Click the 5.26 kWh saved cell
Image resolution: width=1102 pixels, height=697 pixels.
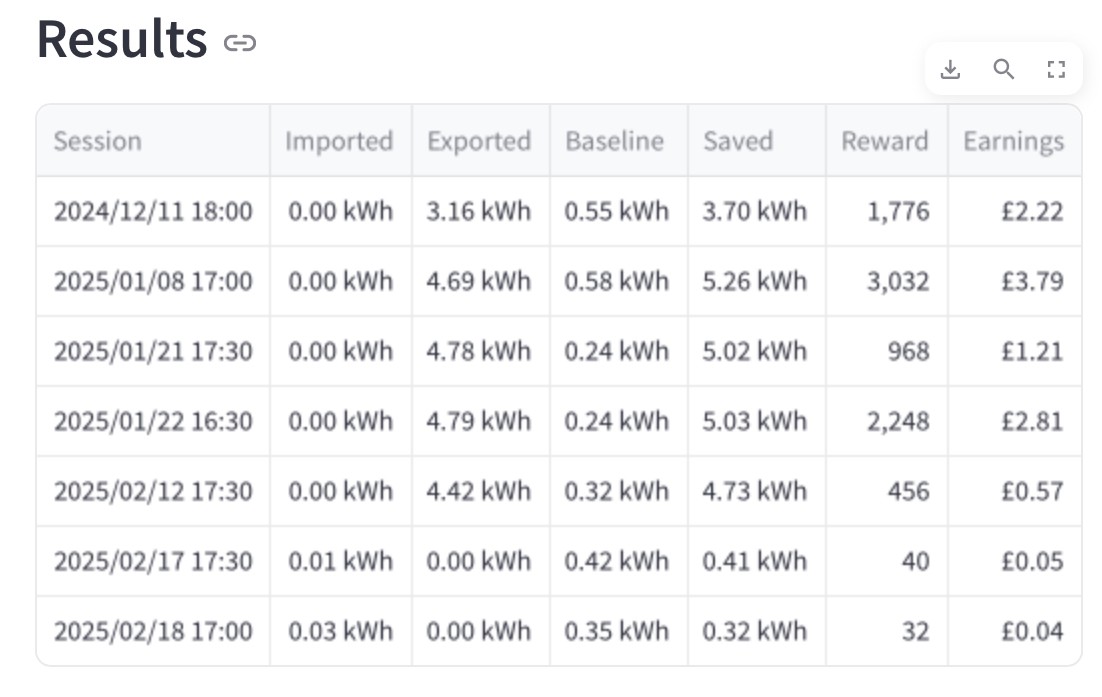(x=757, y=281)
